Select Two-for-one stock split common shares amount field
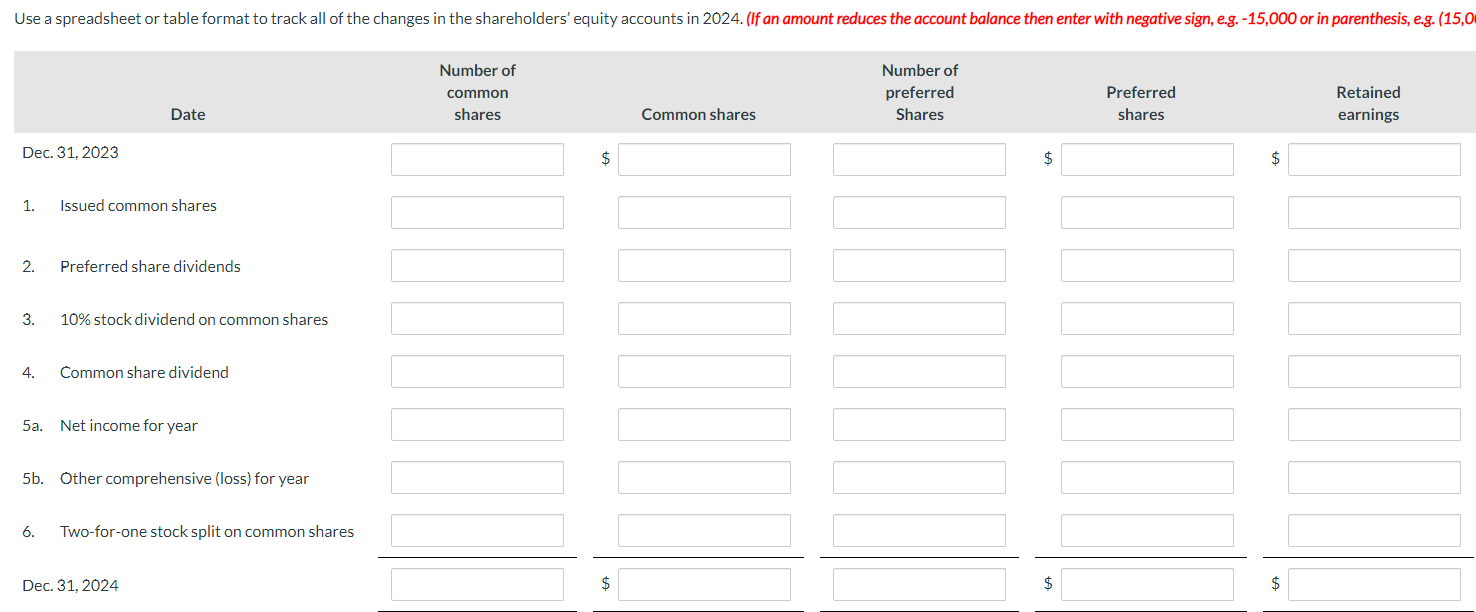This screenshot has width=1476, height=612. click(x=704, y=530)
